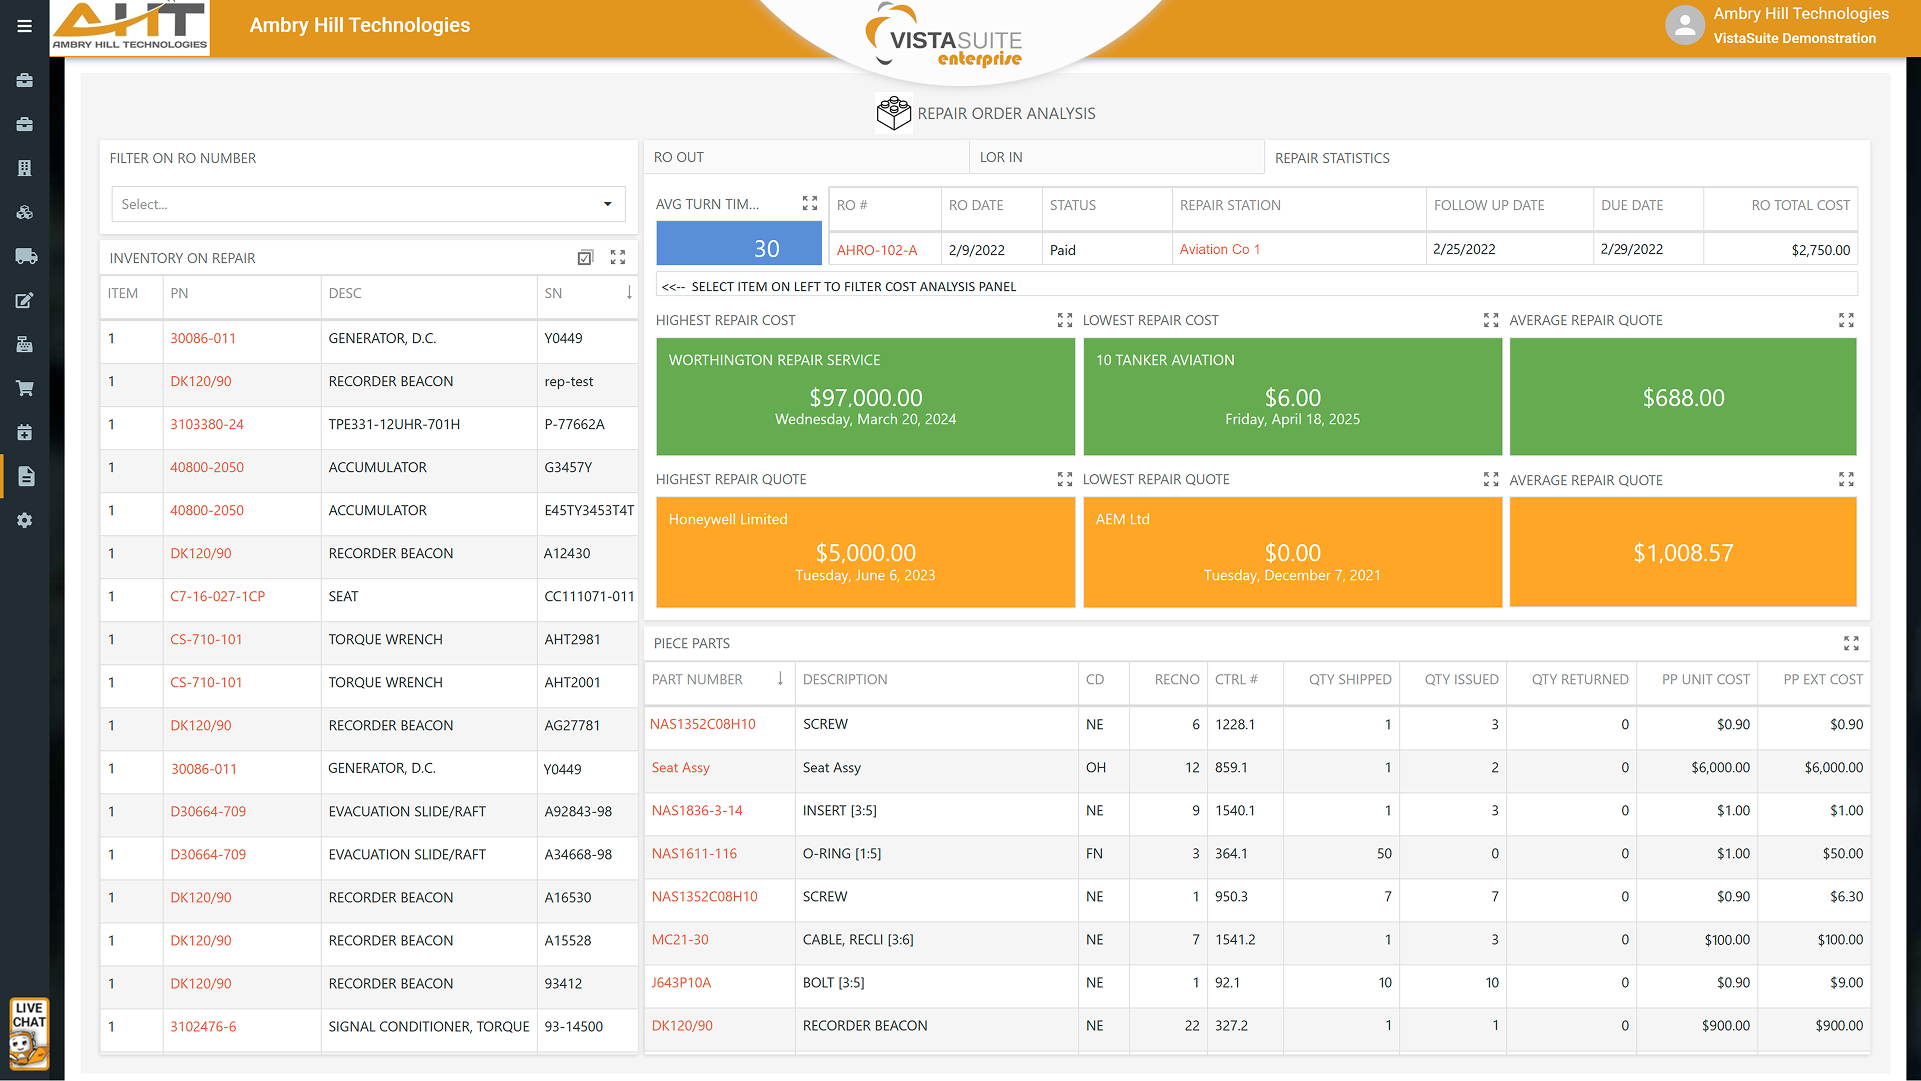Click the cash register sidebar icon

point(24,344)
